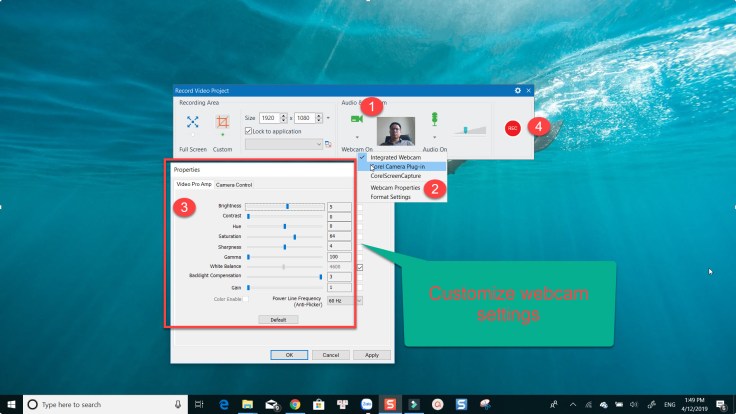
Task: Open Webcam Properties from the menu
Action: (395, 188)
